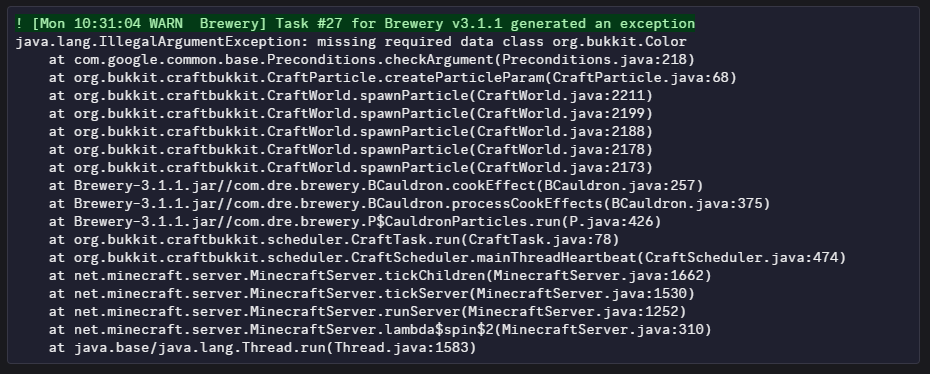
Task: Click the highlighted WARN Brewery header line
Action: (x=355, y=24)
